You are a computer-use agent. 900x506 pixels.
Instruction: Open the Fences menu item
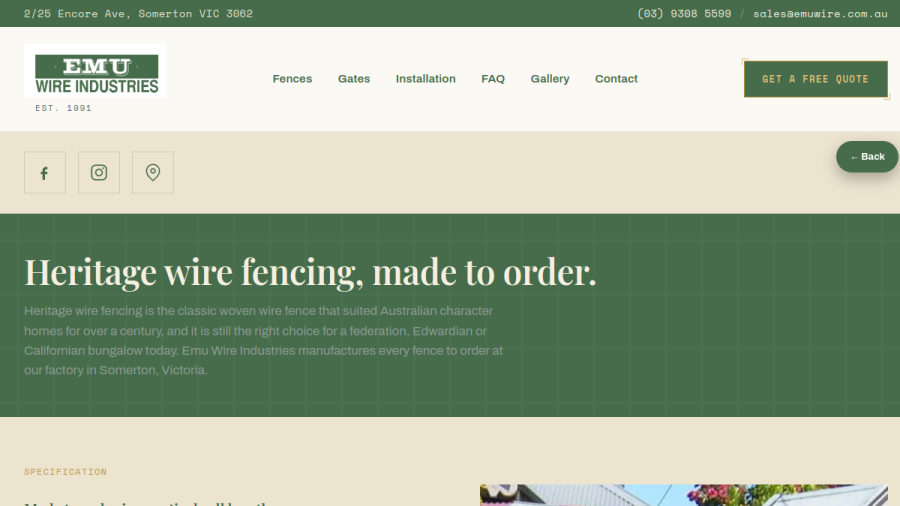292,79
